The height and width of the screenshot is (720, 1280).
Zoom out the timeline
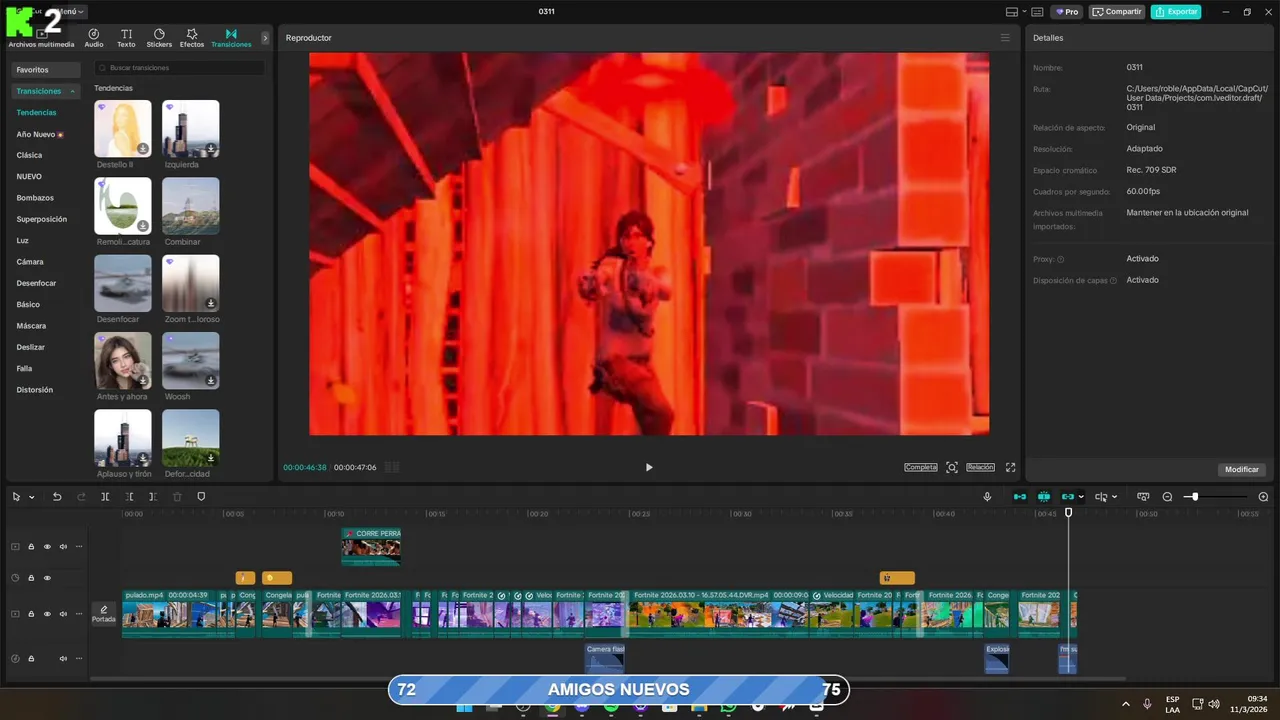point(1167,497)
